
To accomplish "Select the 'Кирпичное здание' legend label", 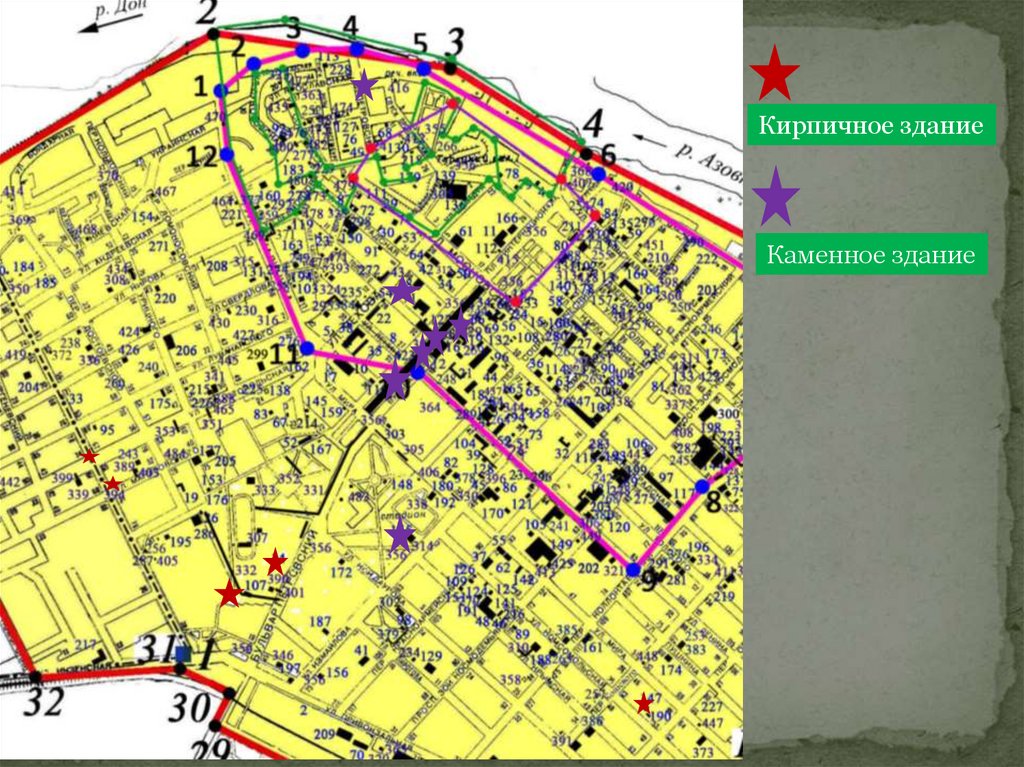I will 871,124.
